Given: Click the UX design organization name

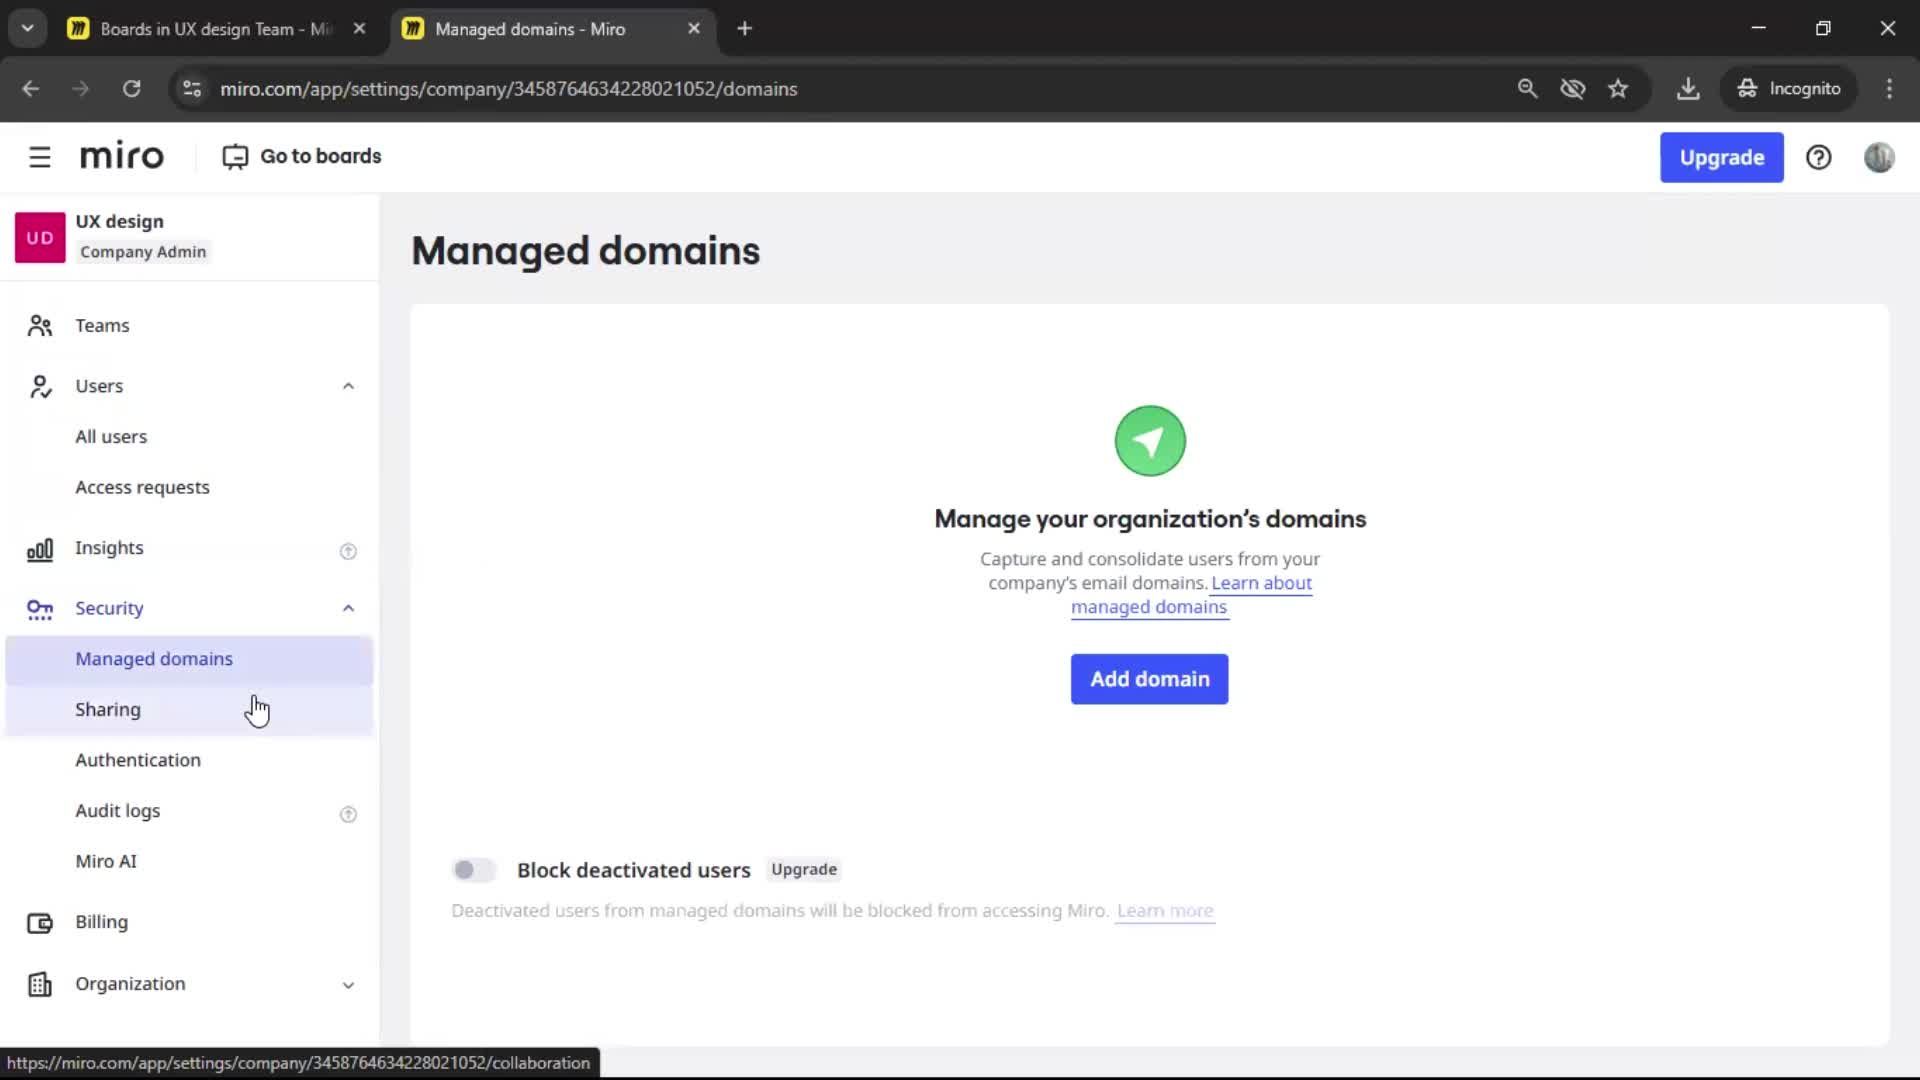Looking at the screenshot, I should [119, 222].
